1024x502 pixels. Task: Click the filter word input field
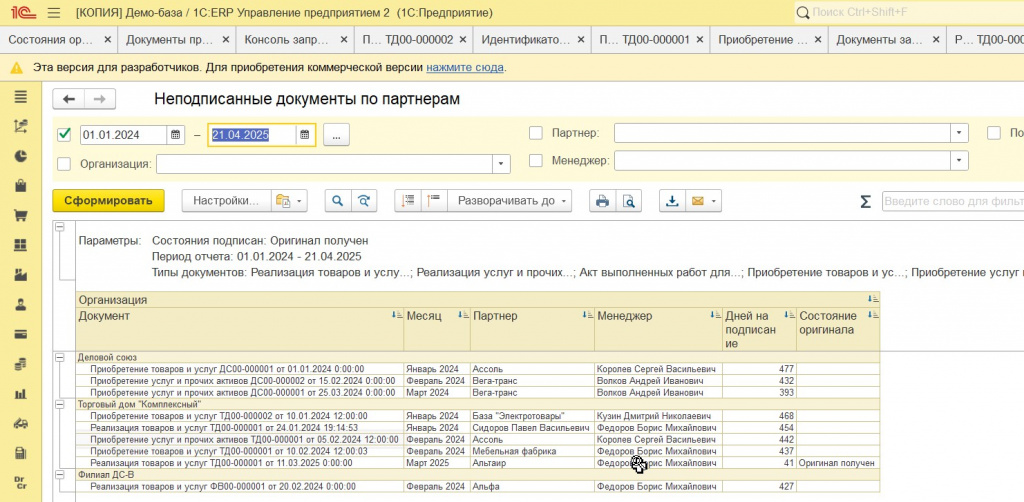(953, 201)
